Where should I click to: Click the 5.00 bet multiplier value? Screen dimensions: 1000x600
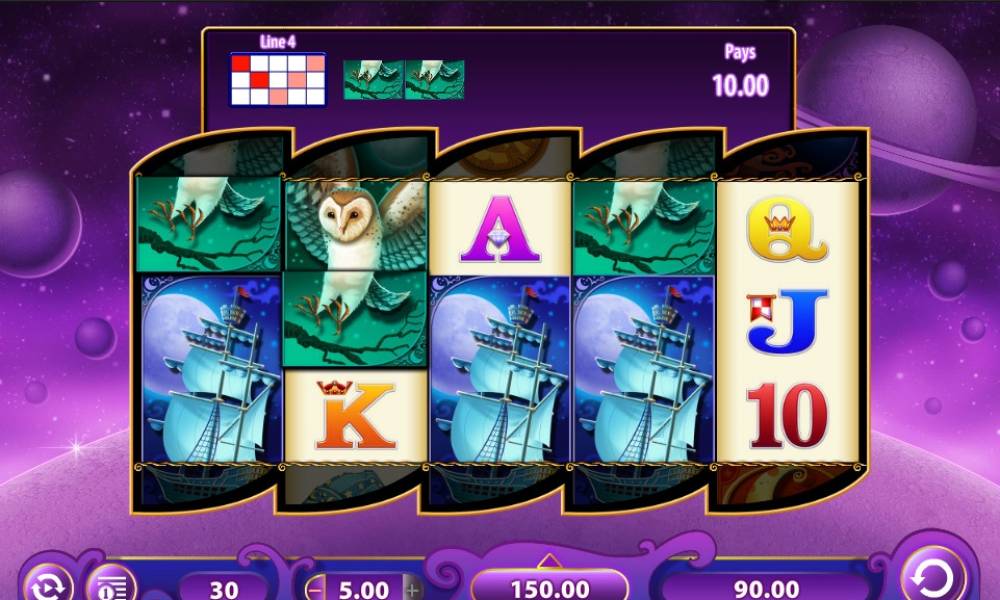[364, 589]
